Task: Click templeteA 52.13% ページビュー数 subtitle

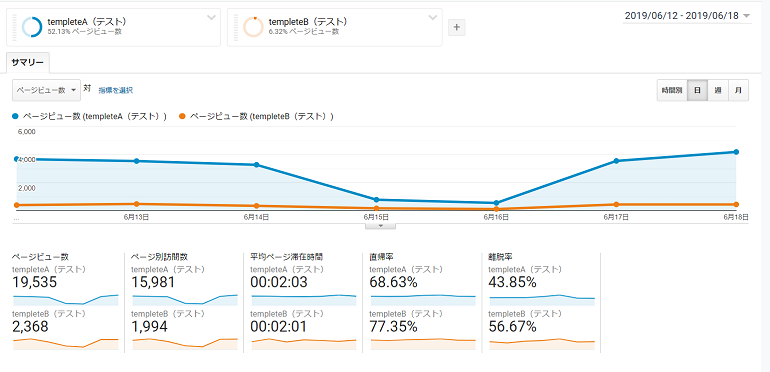Action: pyautogui.click(x=85, y=31)
